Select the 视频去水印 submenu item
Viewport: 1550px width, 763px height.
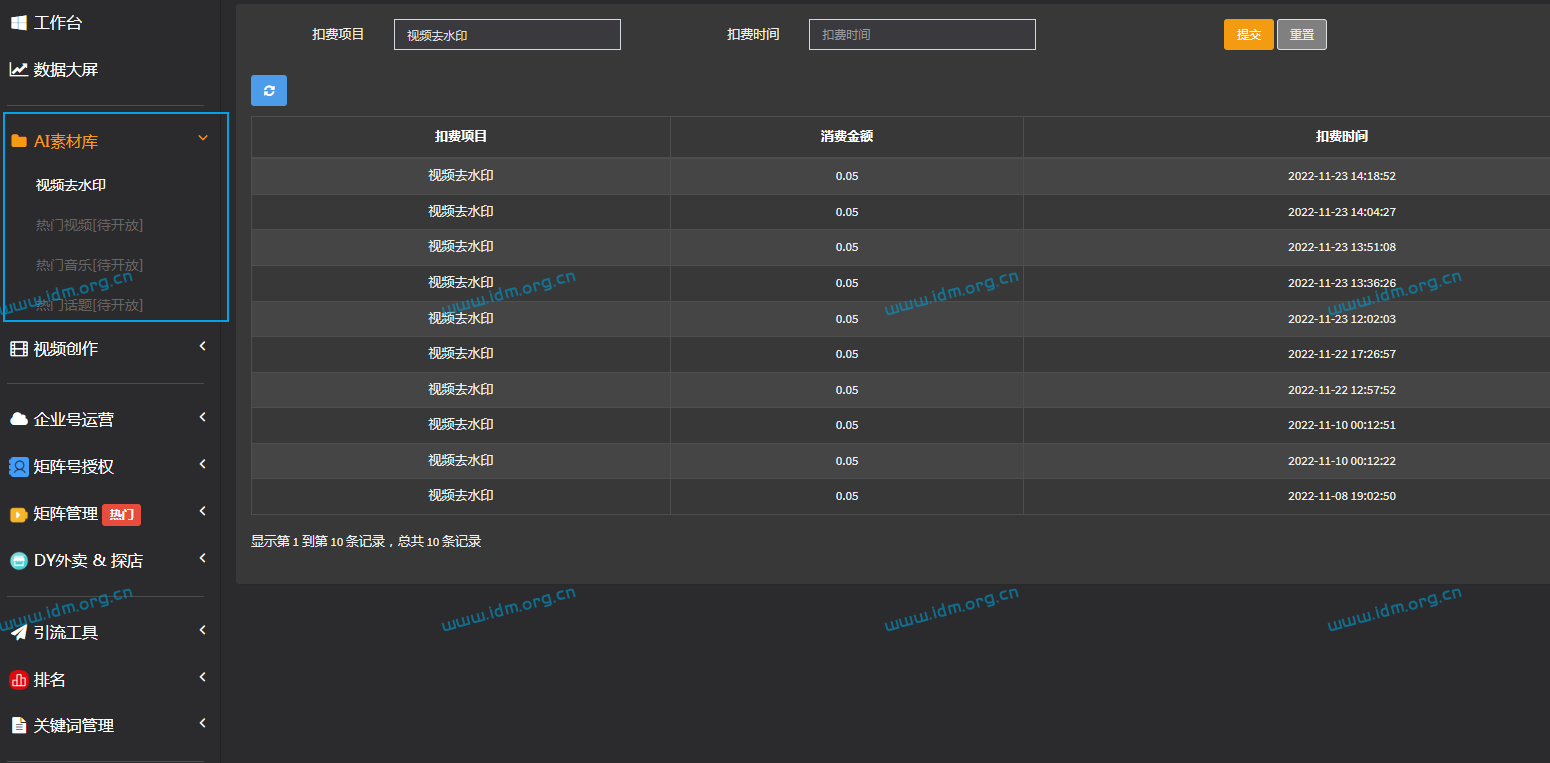coord(71,185)
